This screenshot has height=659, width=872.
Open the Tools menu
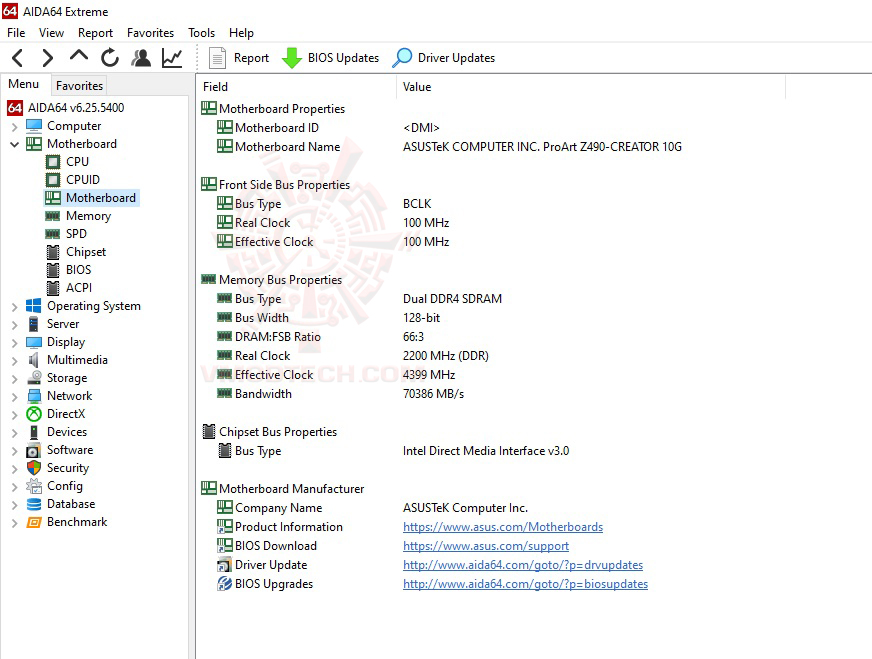click(201, 33)
